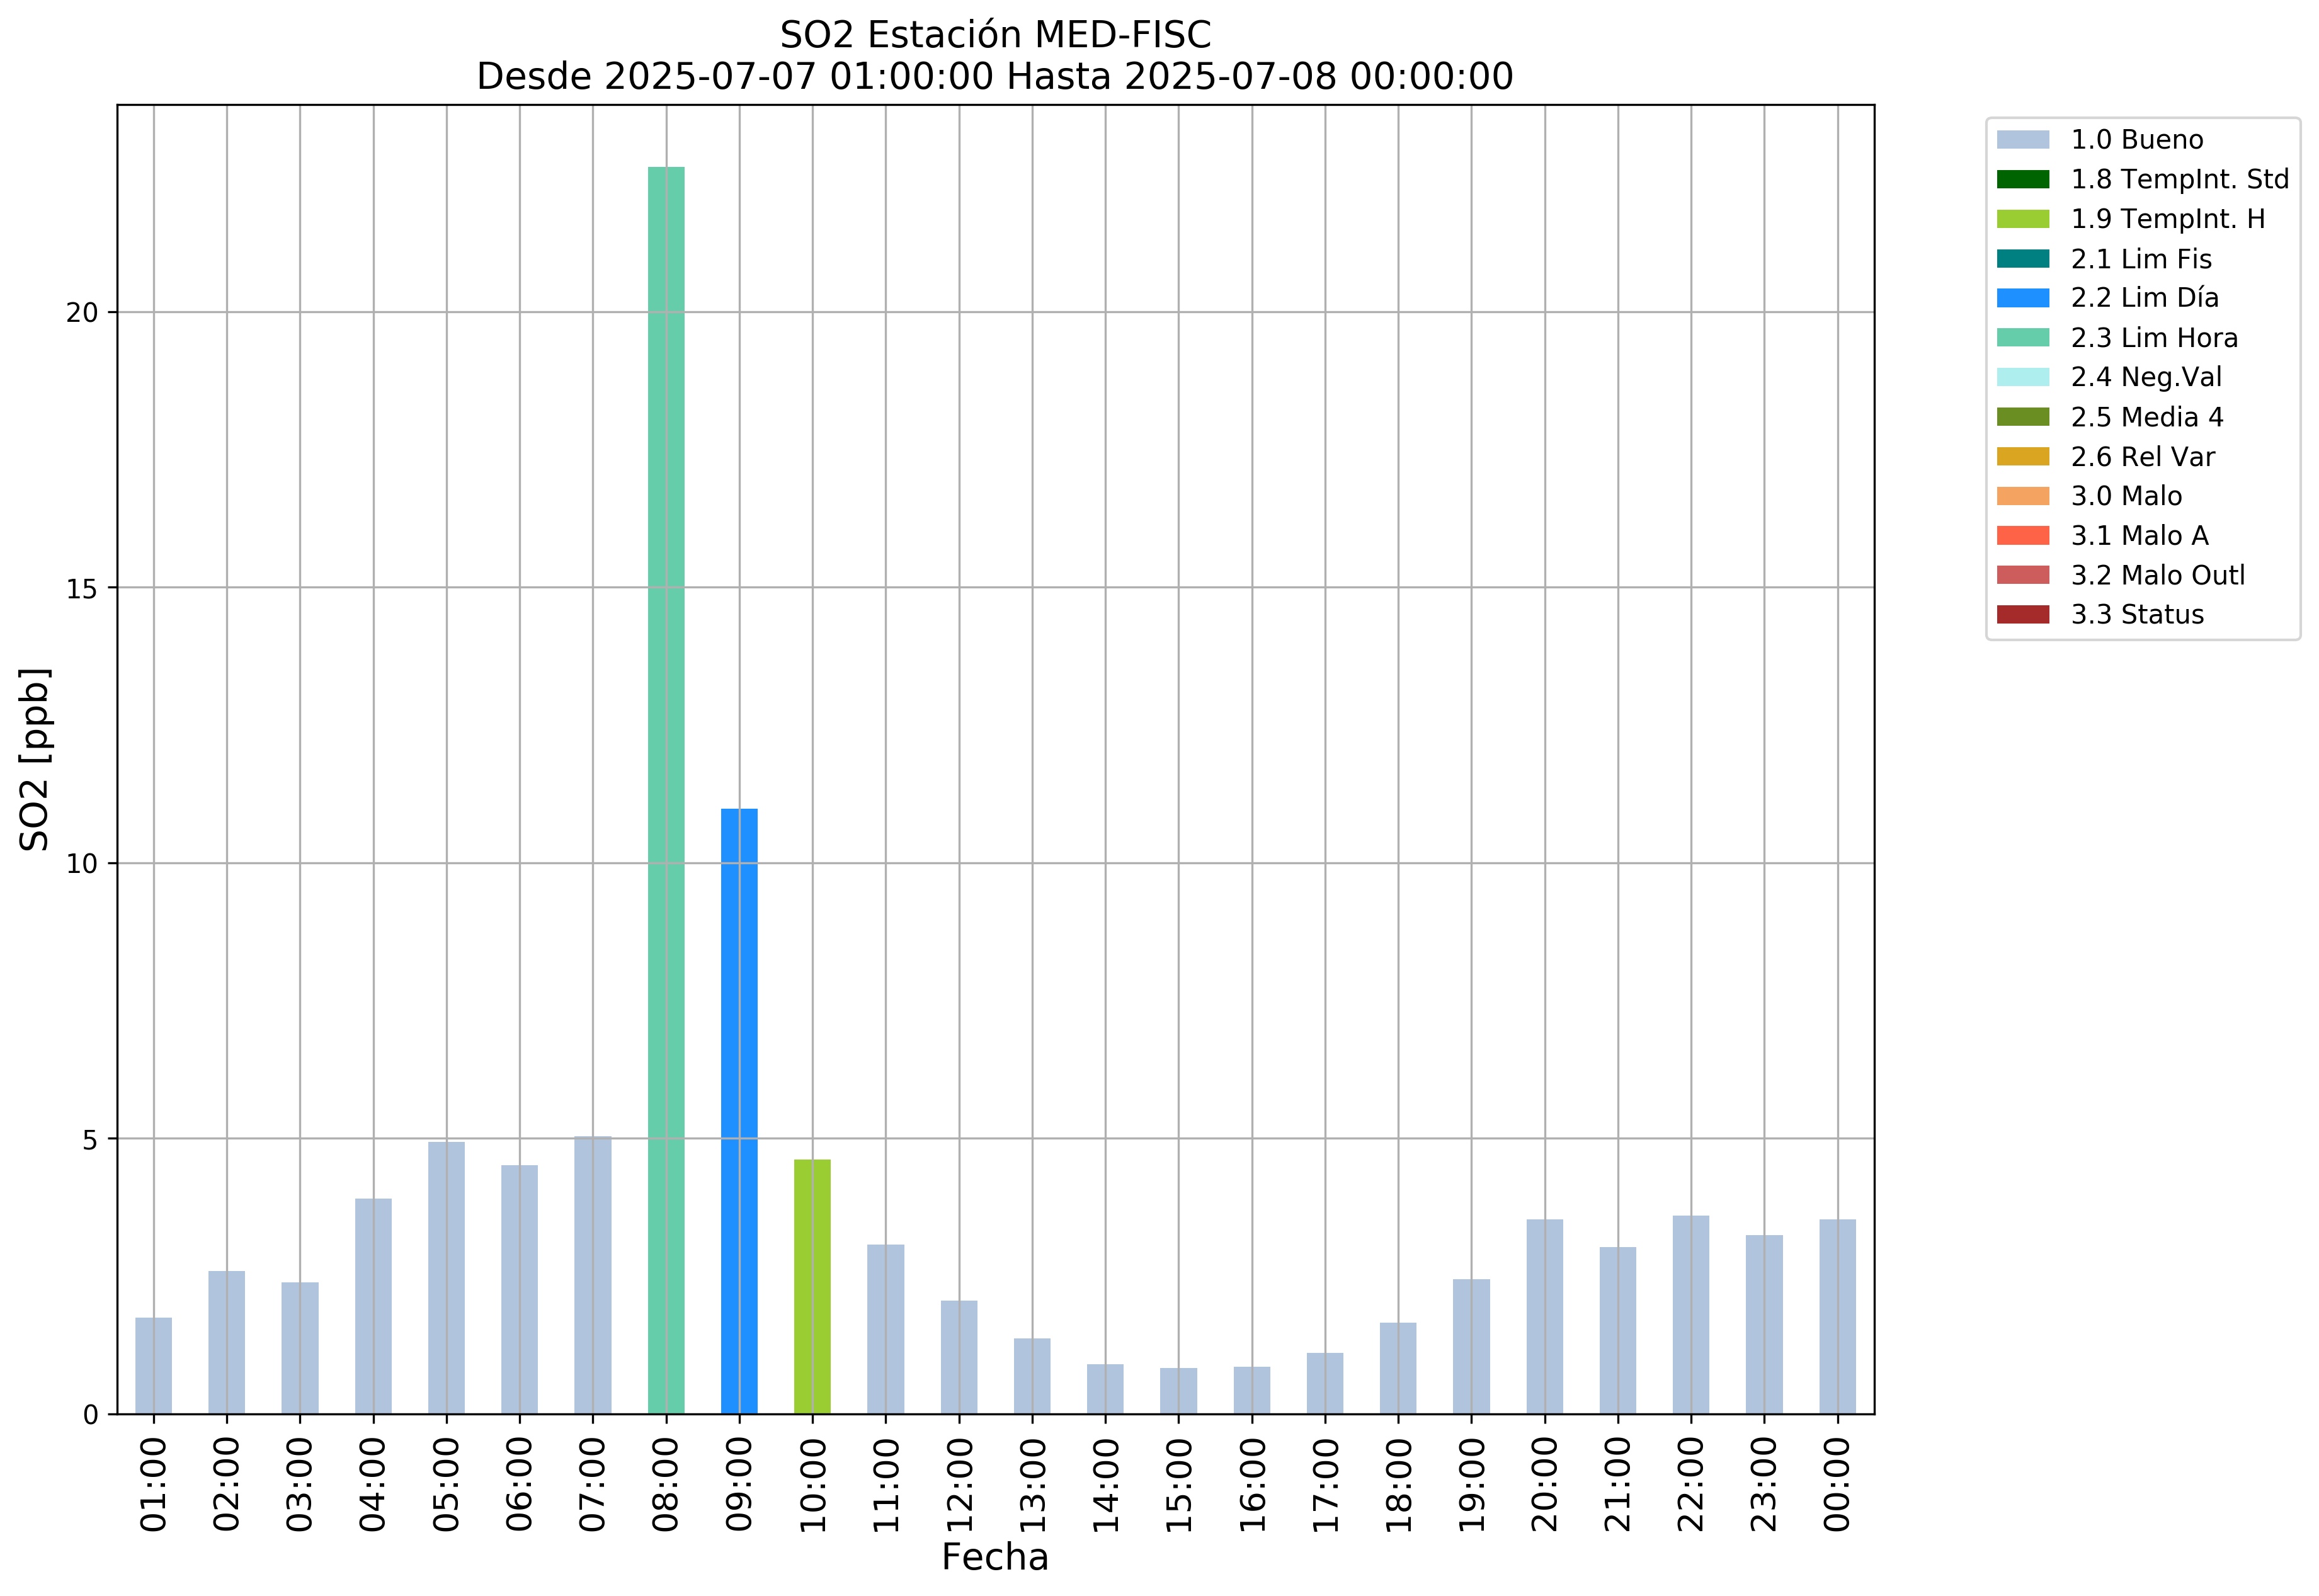The width and height of the screenshot is (2319, 1596).
Task: Click the yellow-green bar at 10:00
Action: pyautogui.click(x=812, y=1287)
